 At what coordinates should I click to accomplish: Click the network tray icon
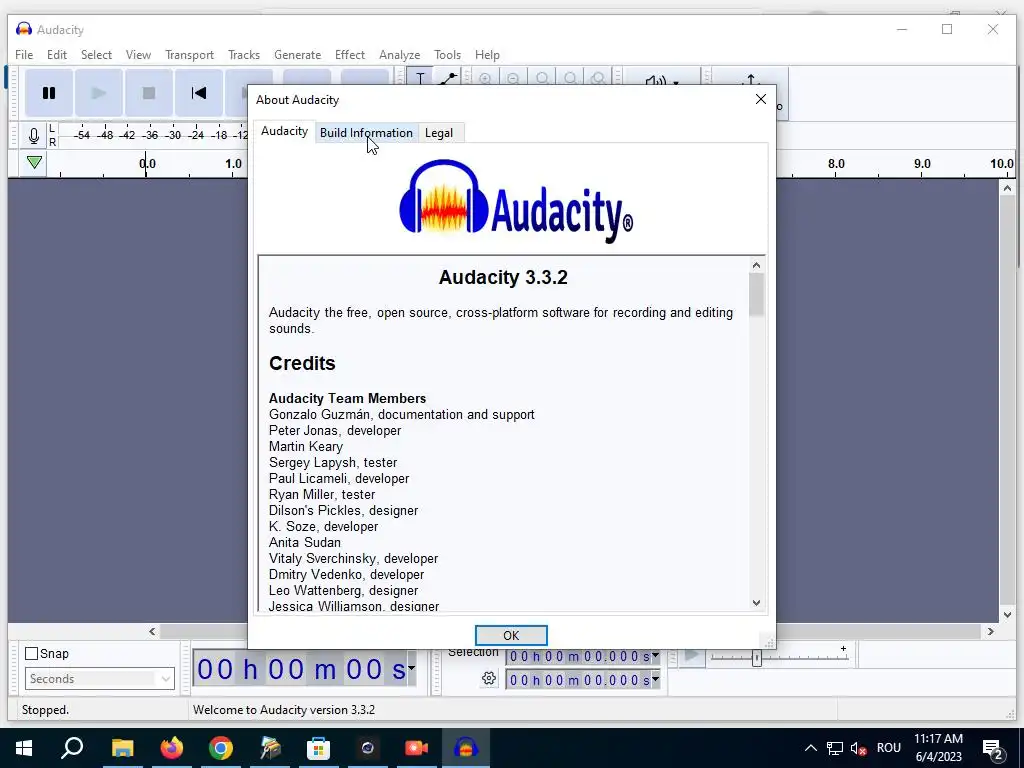pos(835,748)
